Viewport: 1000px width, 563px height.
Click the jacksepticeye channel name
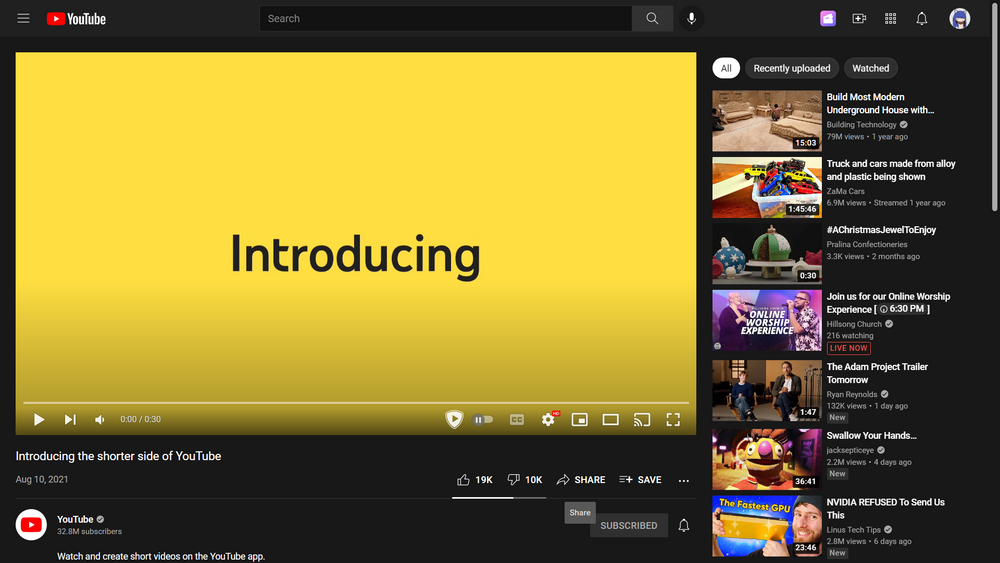(x=850, y=450)
